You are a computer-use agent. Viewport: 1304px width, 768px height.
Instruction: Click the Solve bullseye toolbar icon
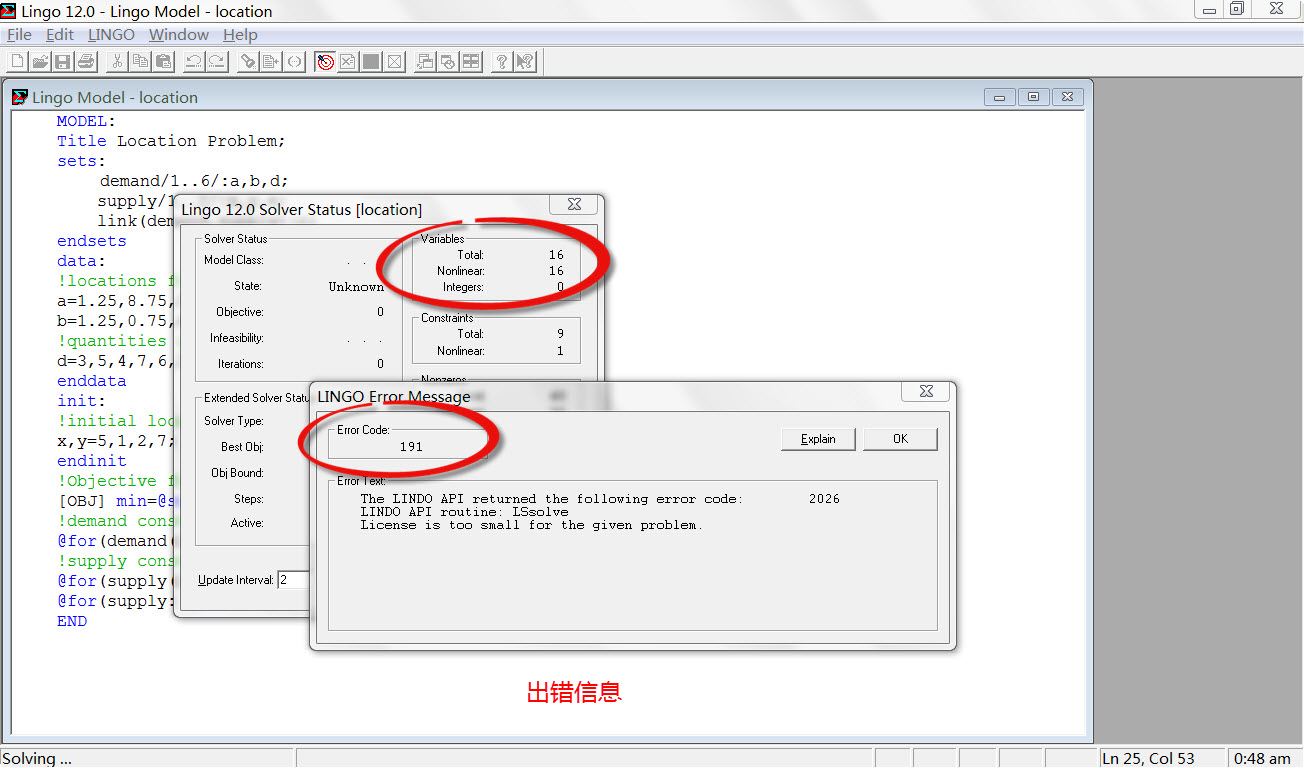324,62
